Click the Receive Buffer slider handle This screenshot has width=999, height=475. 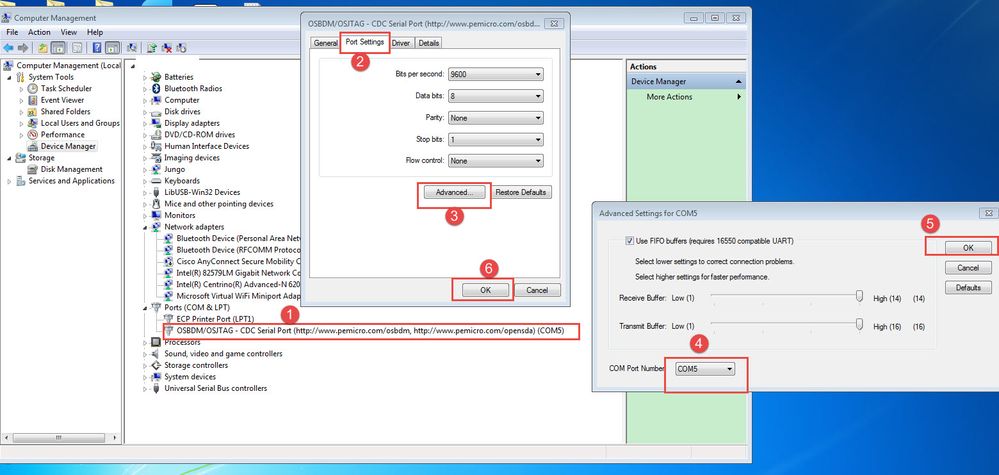click(859, 296)
